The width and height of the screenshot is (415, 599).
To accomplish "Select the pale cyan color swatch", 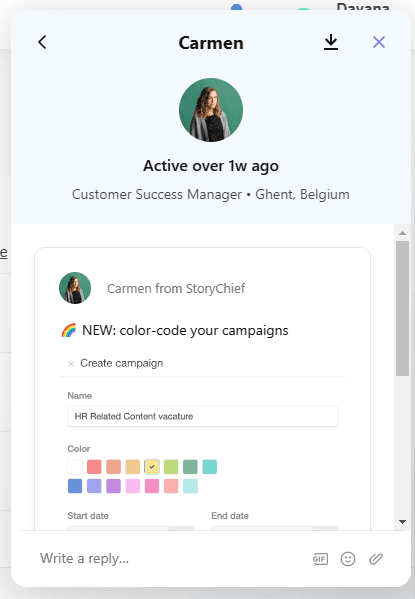I will pos(190,486).
